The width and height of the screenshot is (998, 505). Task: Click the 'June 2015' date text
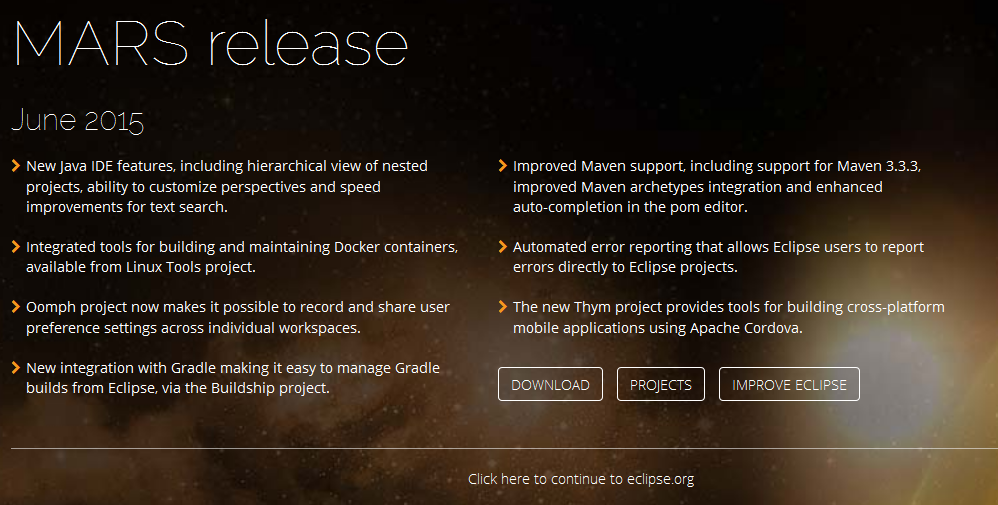(x=78, y=120)
